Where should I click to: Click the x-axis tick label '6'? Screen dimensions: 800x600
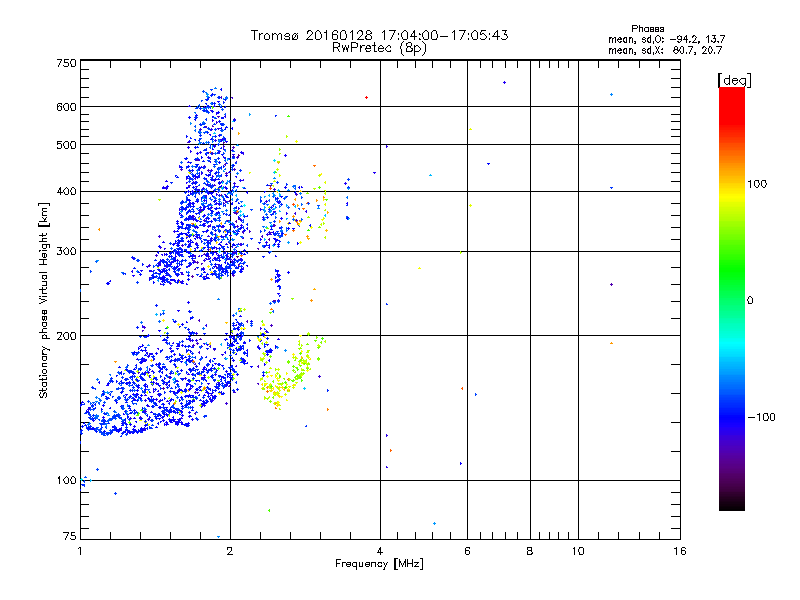tap(467, 551)
